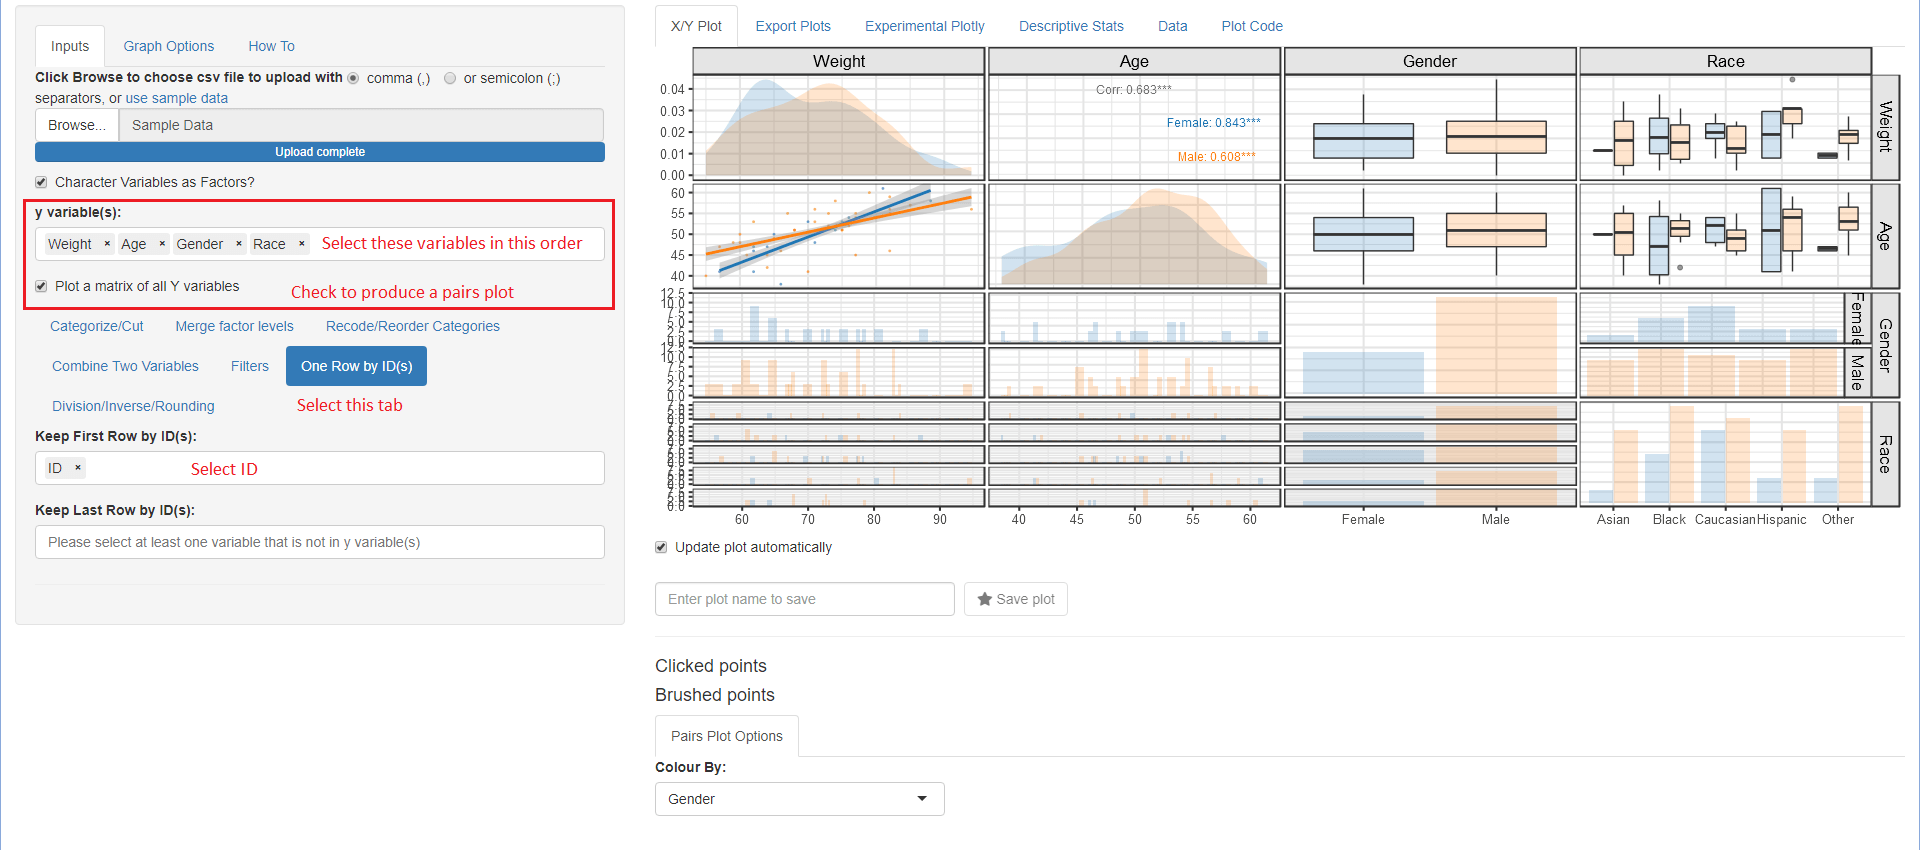
Task: Remove the Age tag from y variables
Action: click(x=162, y=244)
